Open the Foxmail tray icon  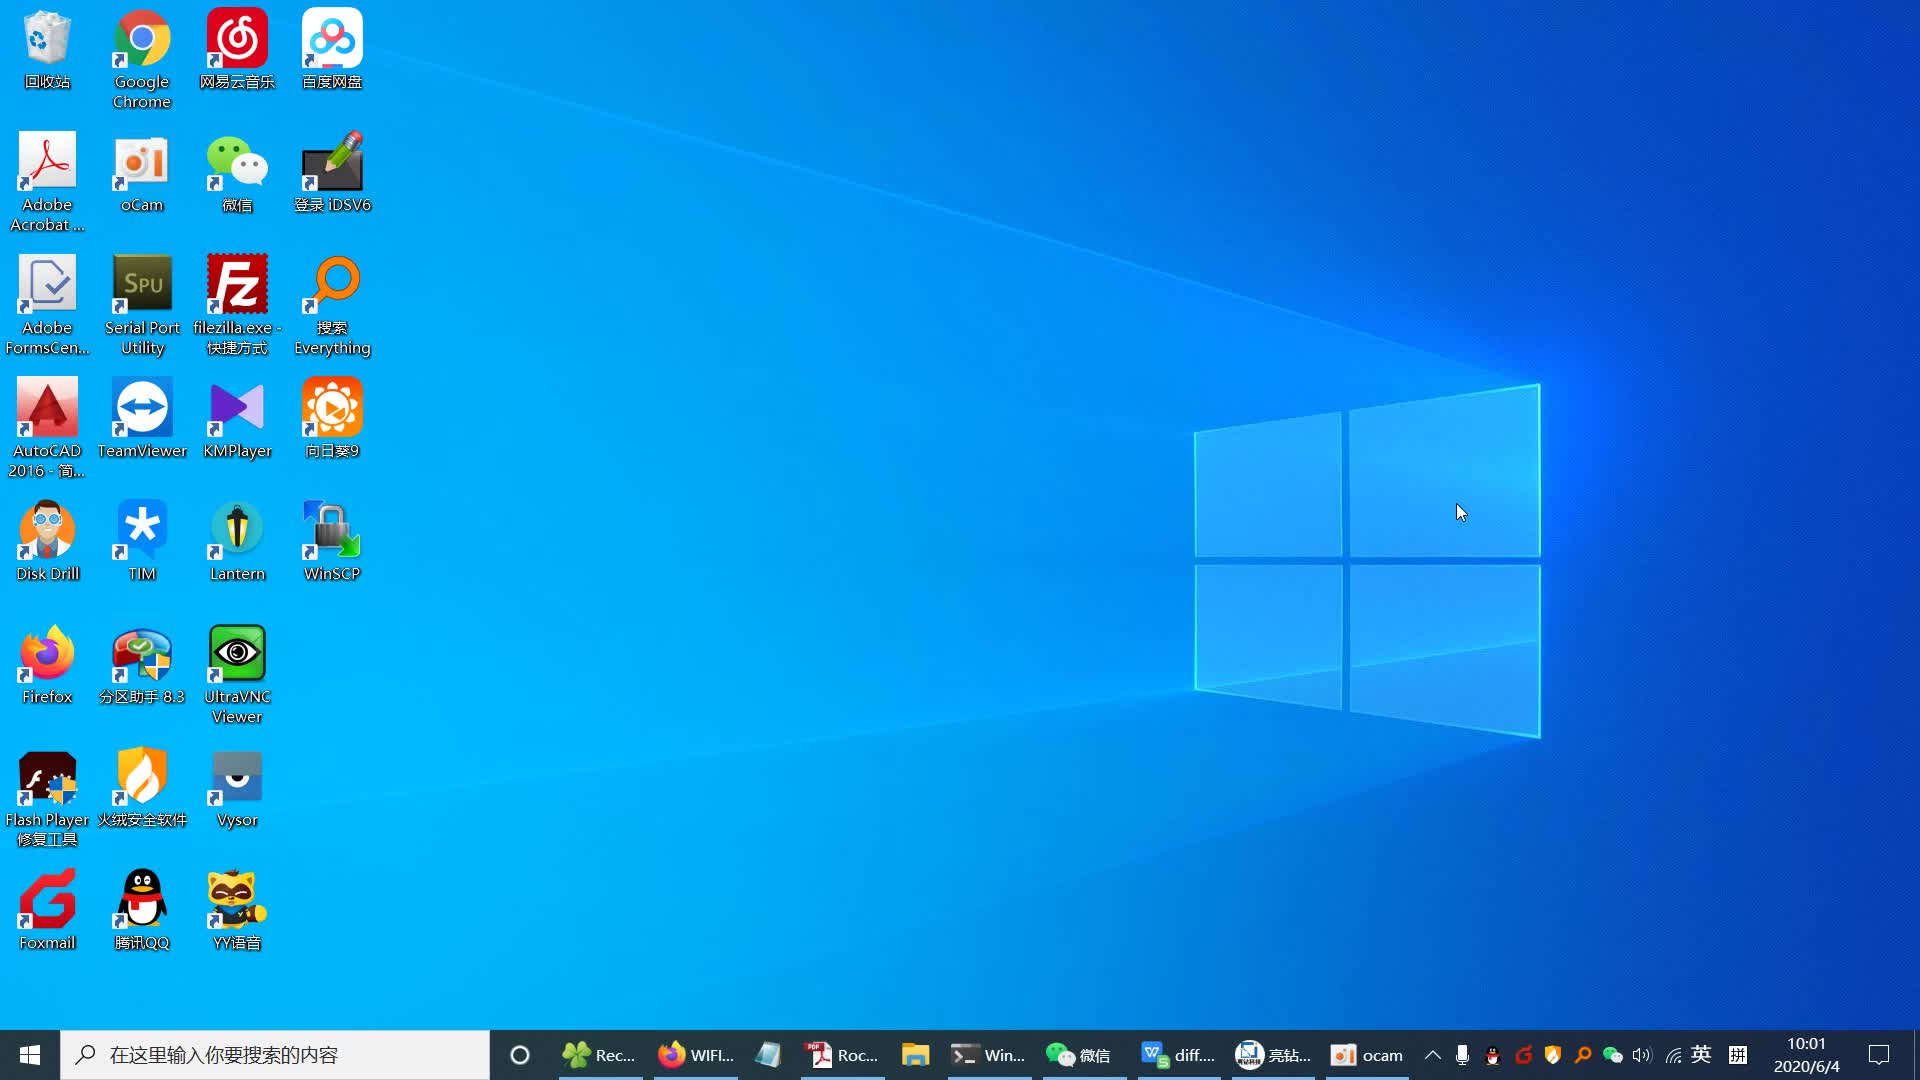tap(1523, 1055)
